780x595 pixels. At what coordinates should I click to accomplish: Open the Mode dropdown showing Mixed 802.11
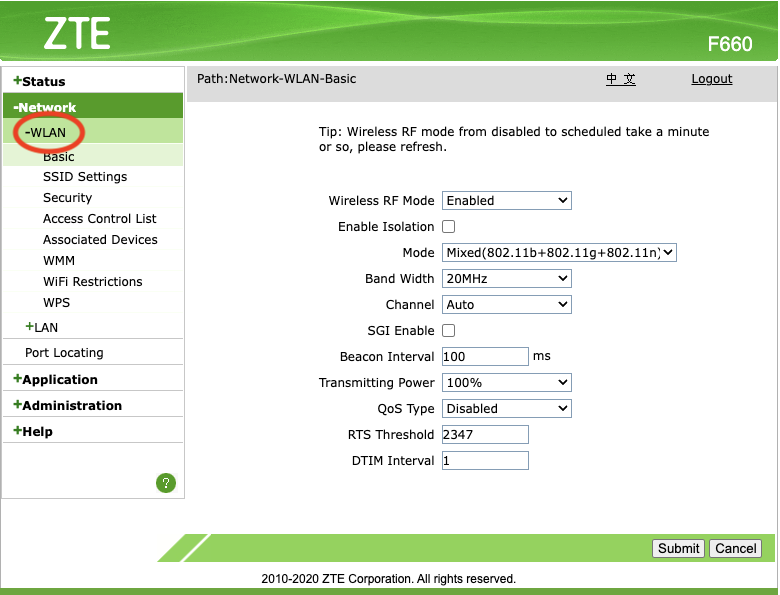tap(559, 253)
